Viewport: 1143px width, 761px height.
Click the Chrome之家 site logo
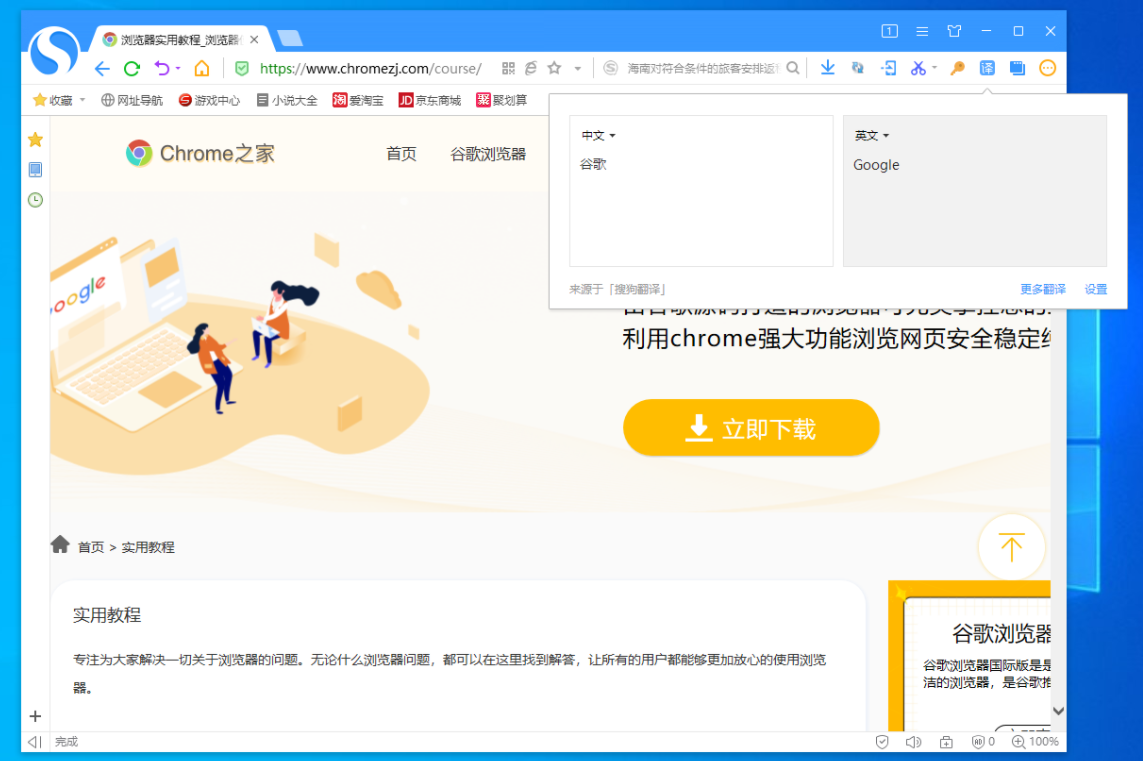pos(200,153)
